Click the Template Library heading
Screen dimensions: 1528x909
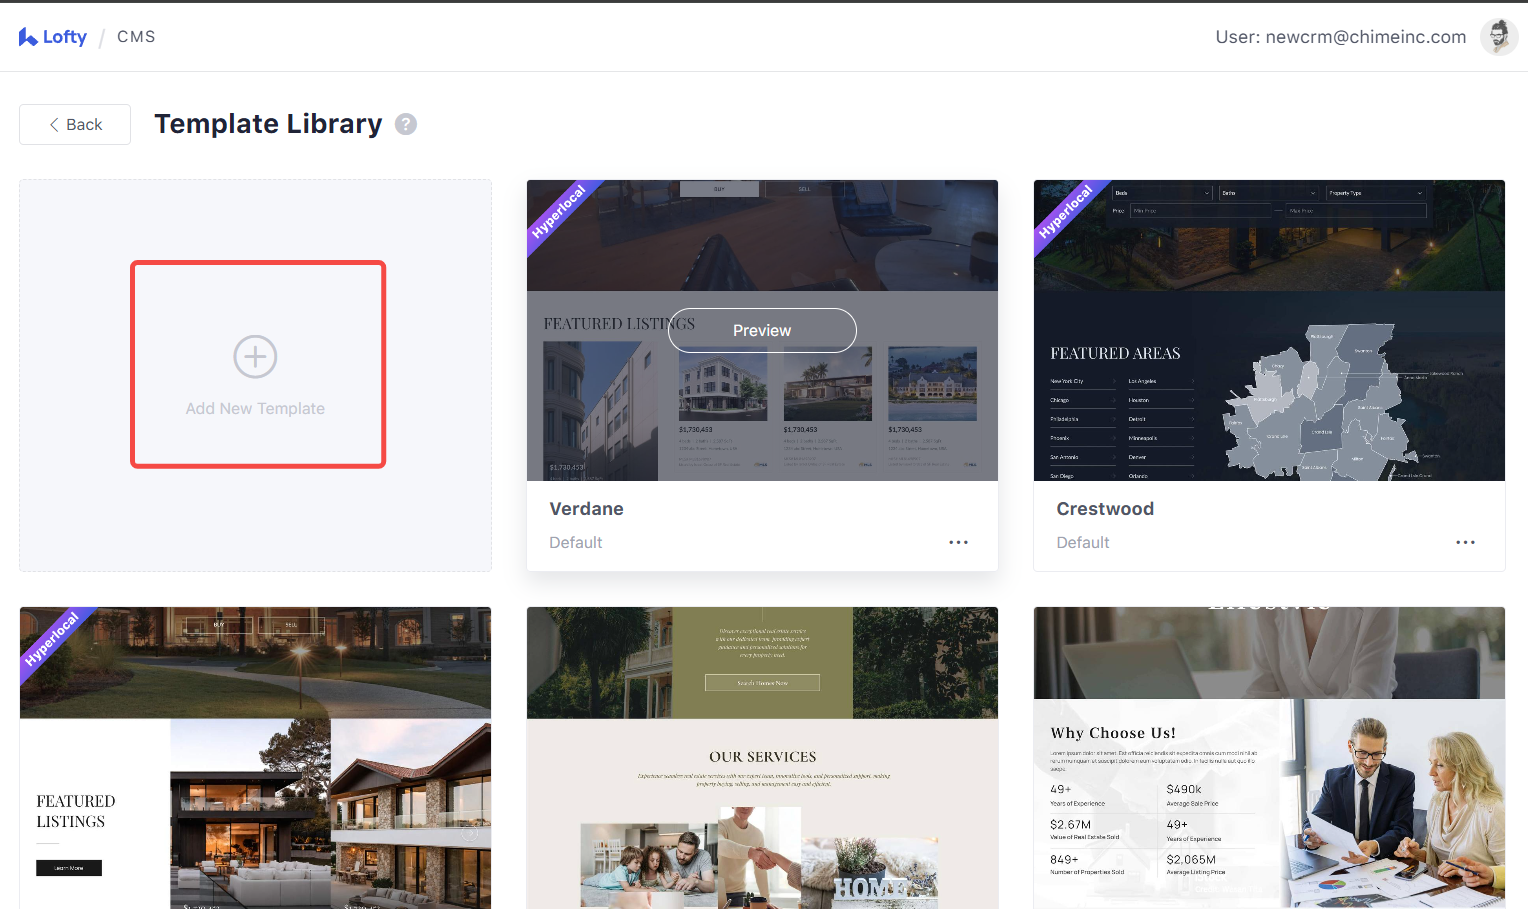click(x=268, y=124)
